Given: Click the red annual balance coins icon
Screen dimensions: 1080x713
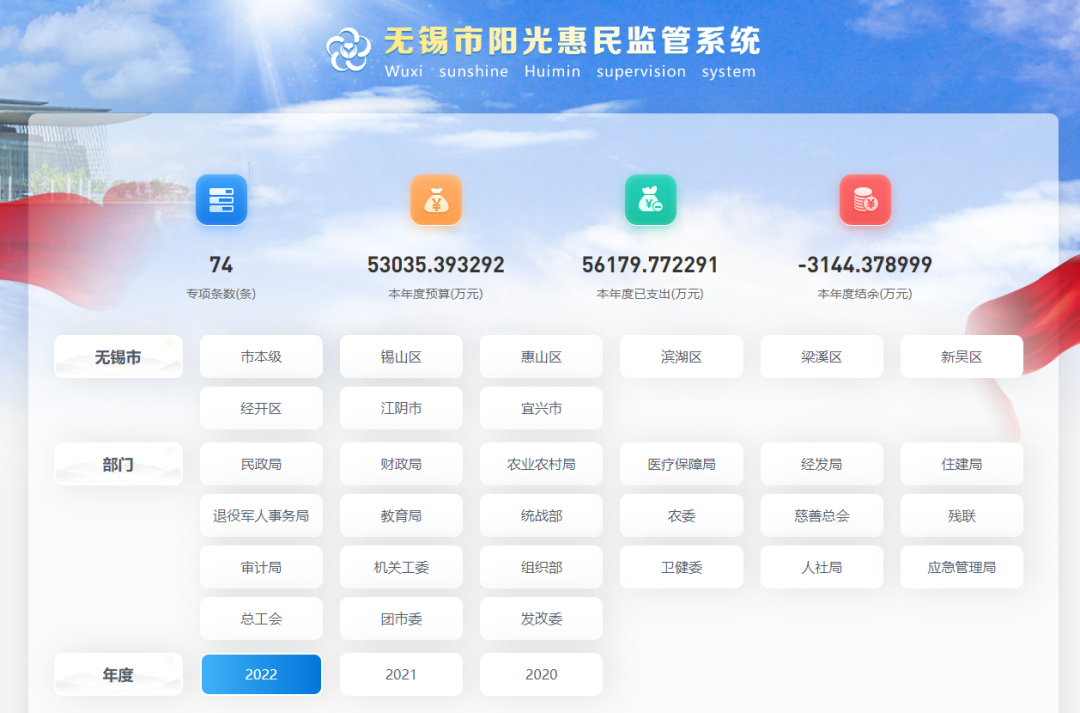Looking at the screenshot, I should (x=865, y=199).
